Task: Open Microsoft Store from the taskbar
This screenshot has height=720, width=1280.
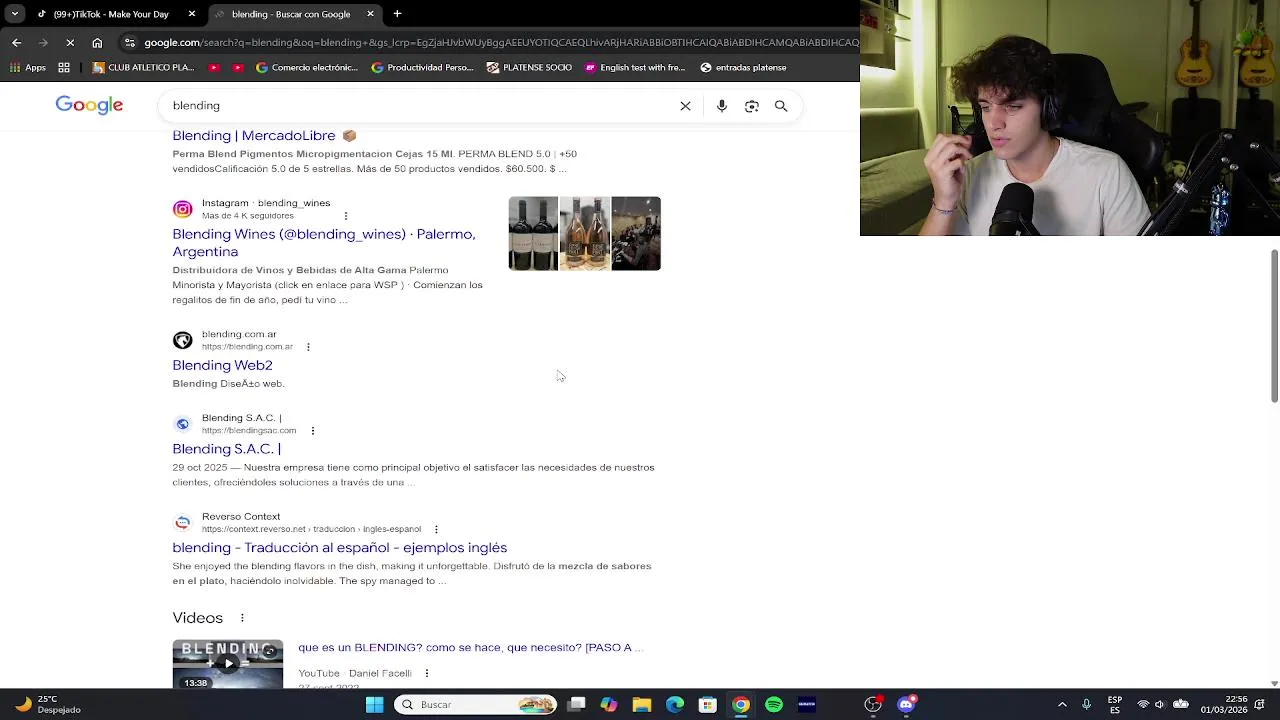Action: (708, 704)
